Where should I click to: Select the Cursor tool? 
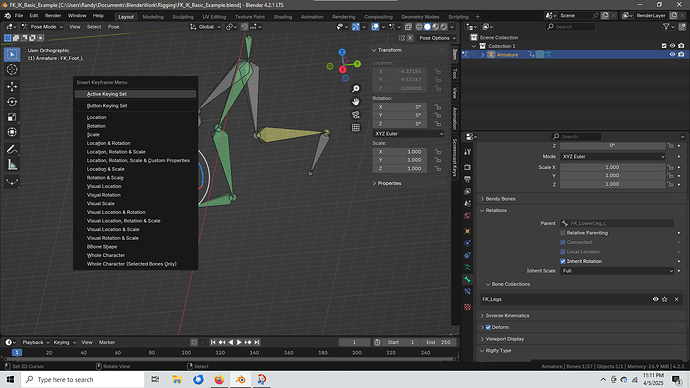click(12, 70)
